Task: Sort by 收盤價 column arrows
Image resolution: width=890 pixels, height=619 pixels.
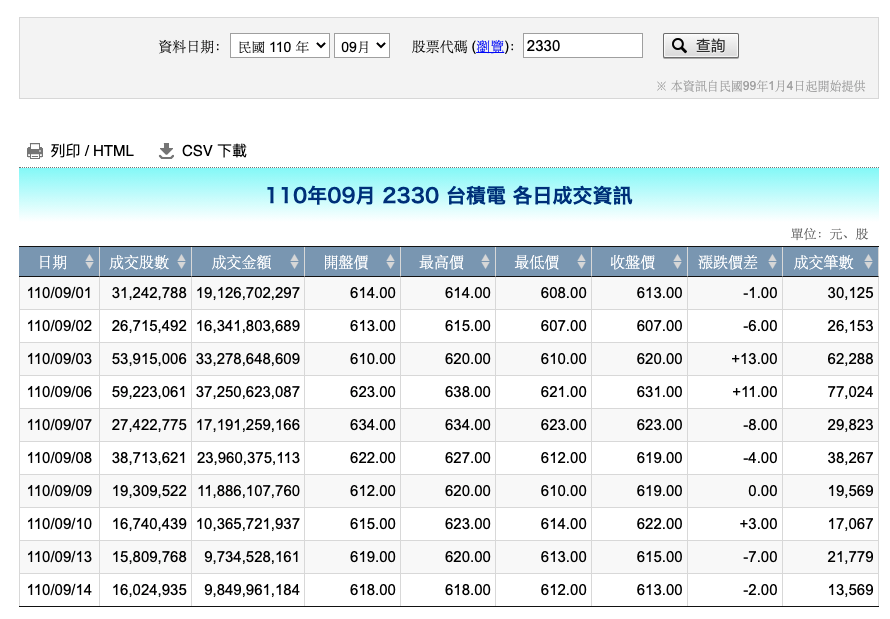Action: [x=677, y=262]
